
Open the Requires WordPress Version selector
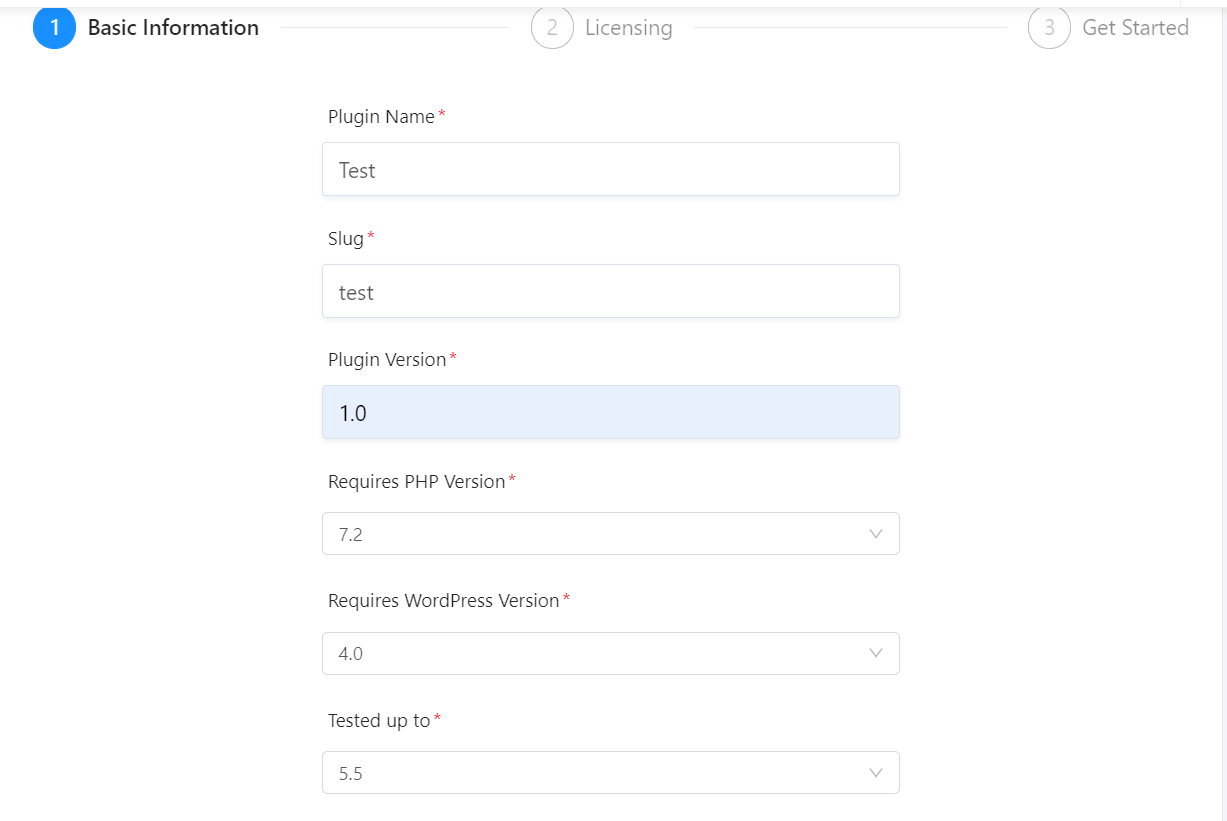[x=610, y=653]
